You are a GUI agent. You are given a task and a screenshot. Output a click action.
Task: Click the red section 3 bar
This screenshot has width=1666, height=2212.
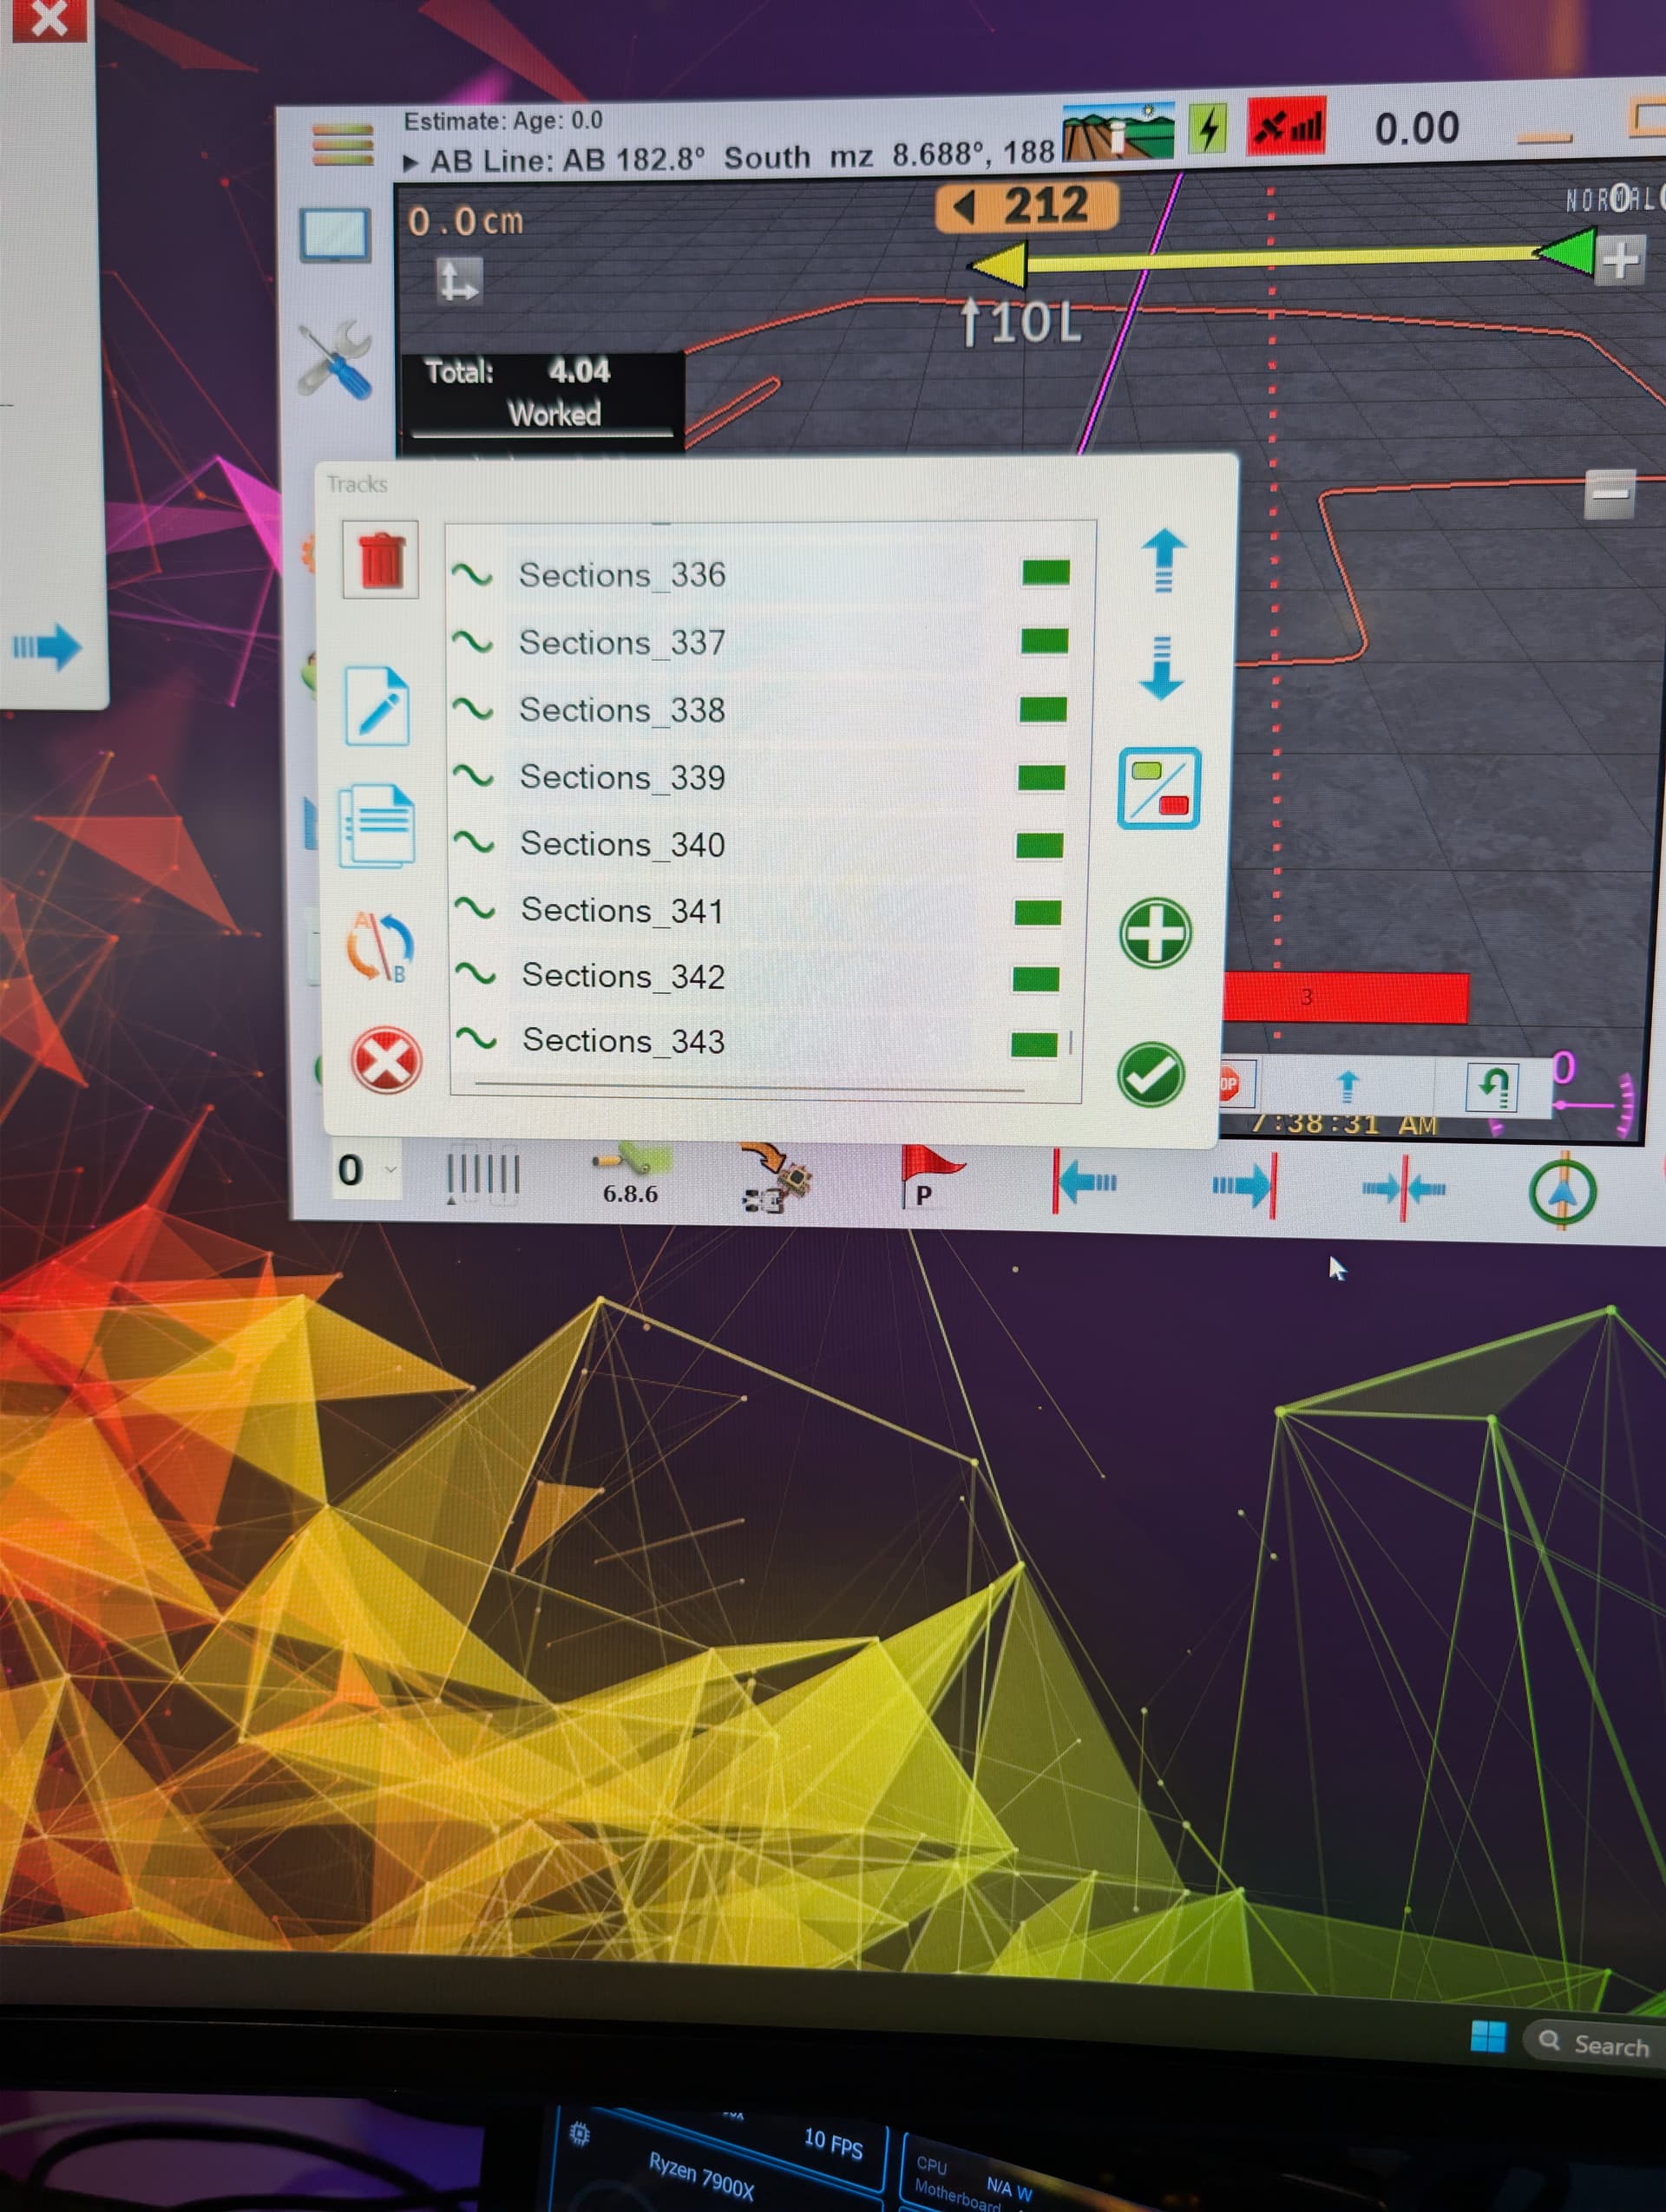pos(1345,997)
